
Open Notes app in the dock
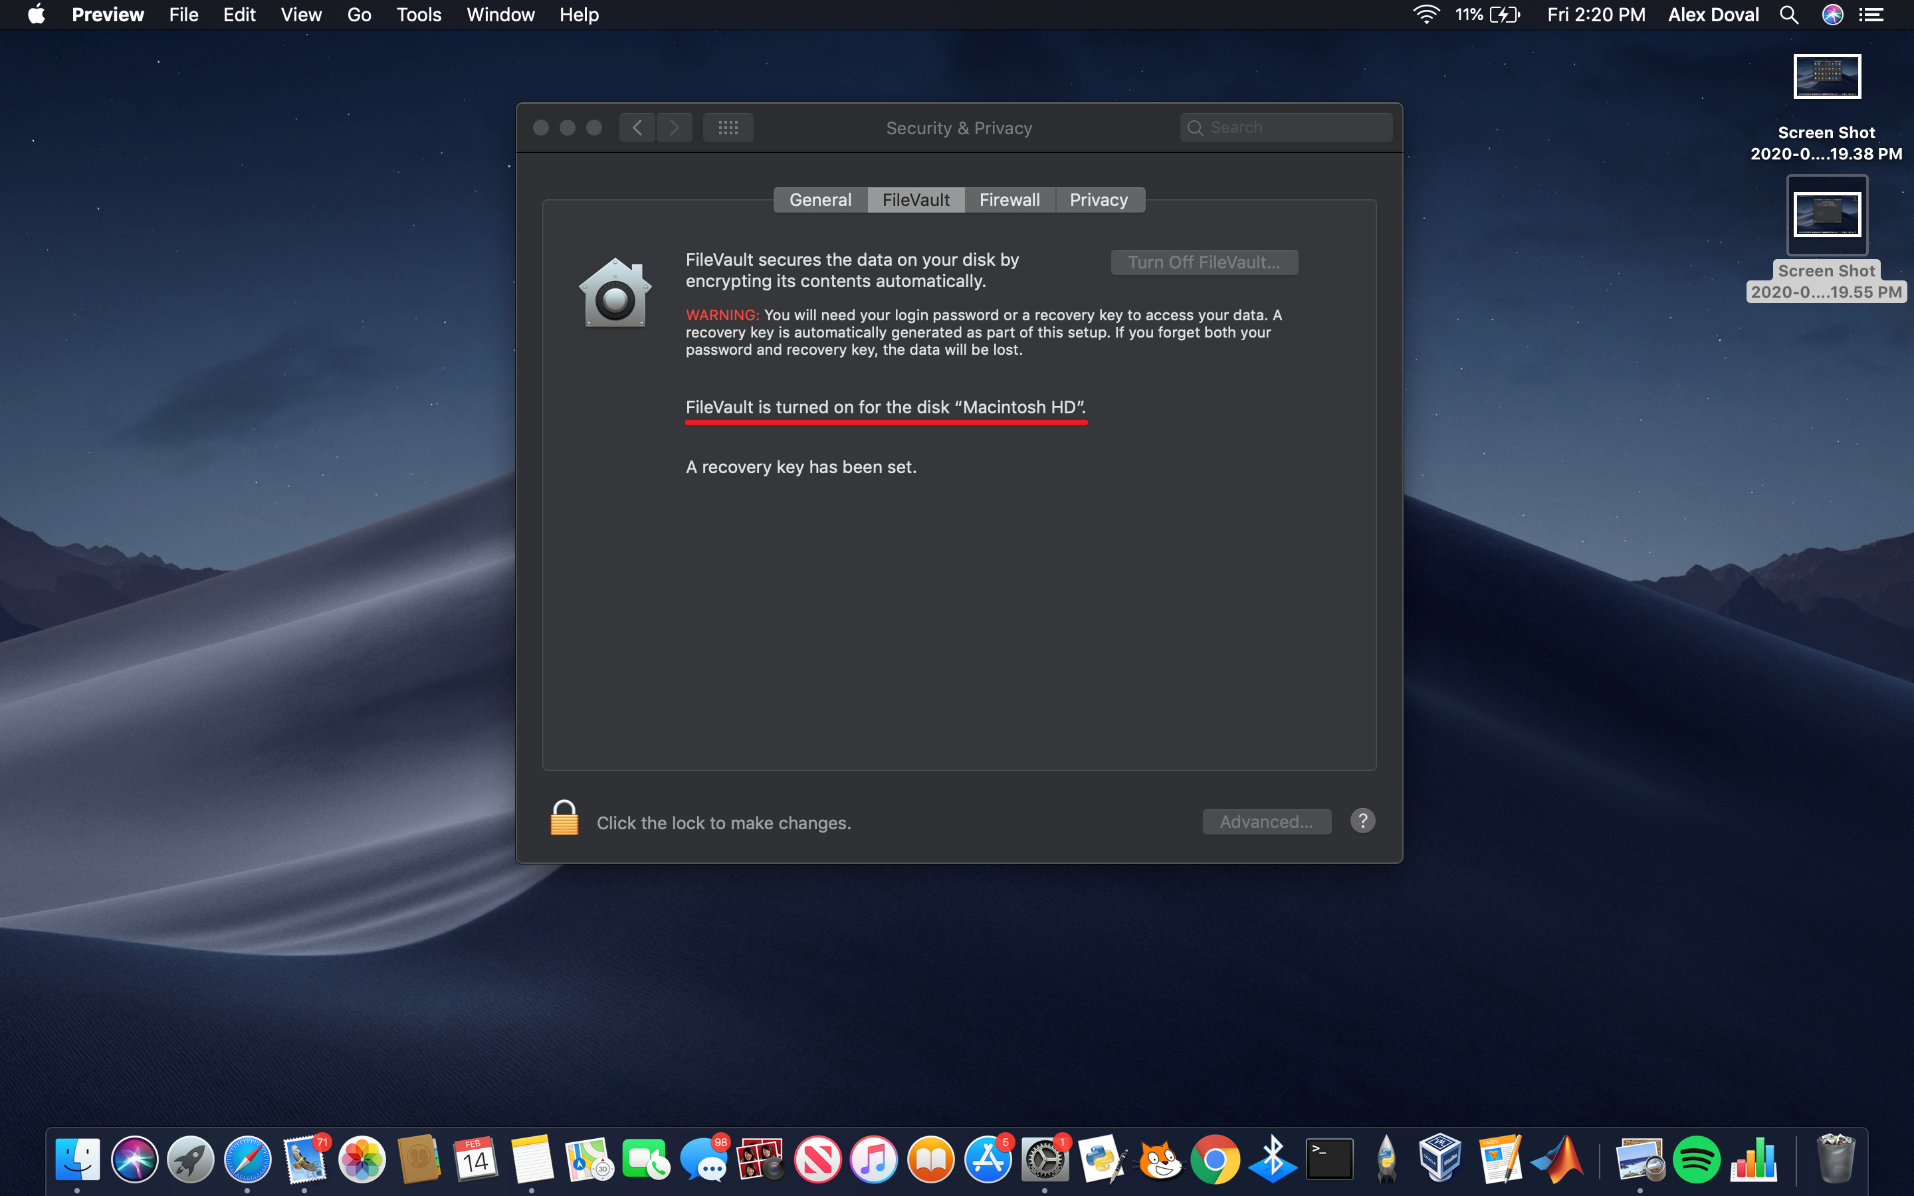(531, 1160)
